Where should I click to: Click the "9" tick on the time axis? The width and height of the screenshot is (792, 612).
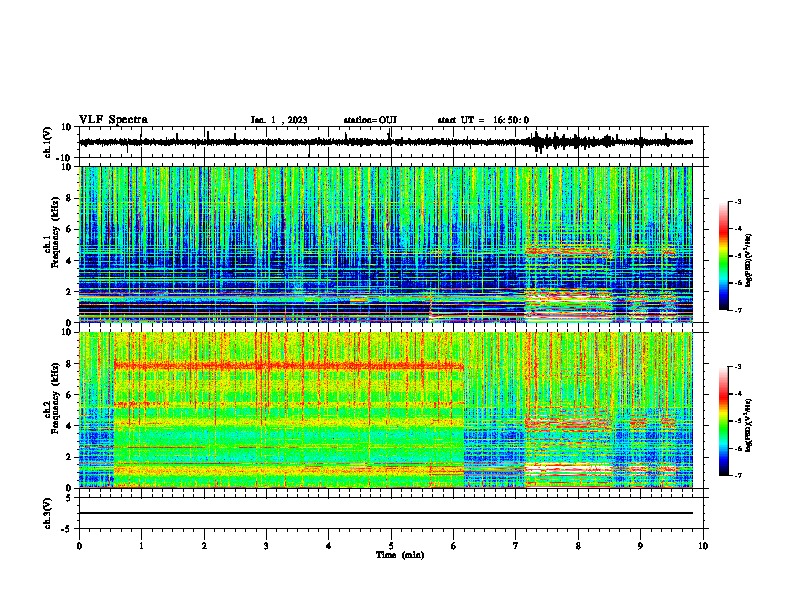point(640,546)
